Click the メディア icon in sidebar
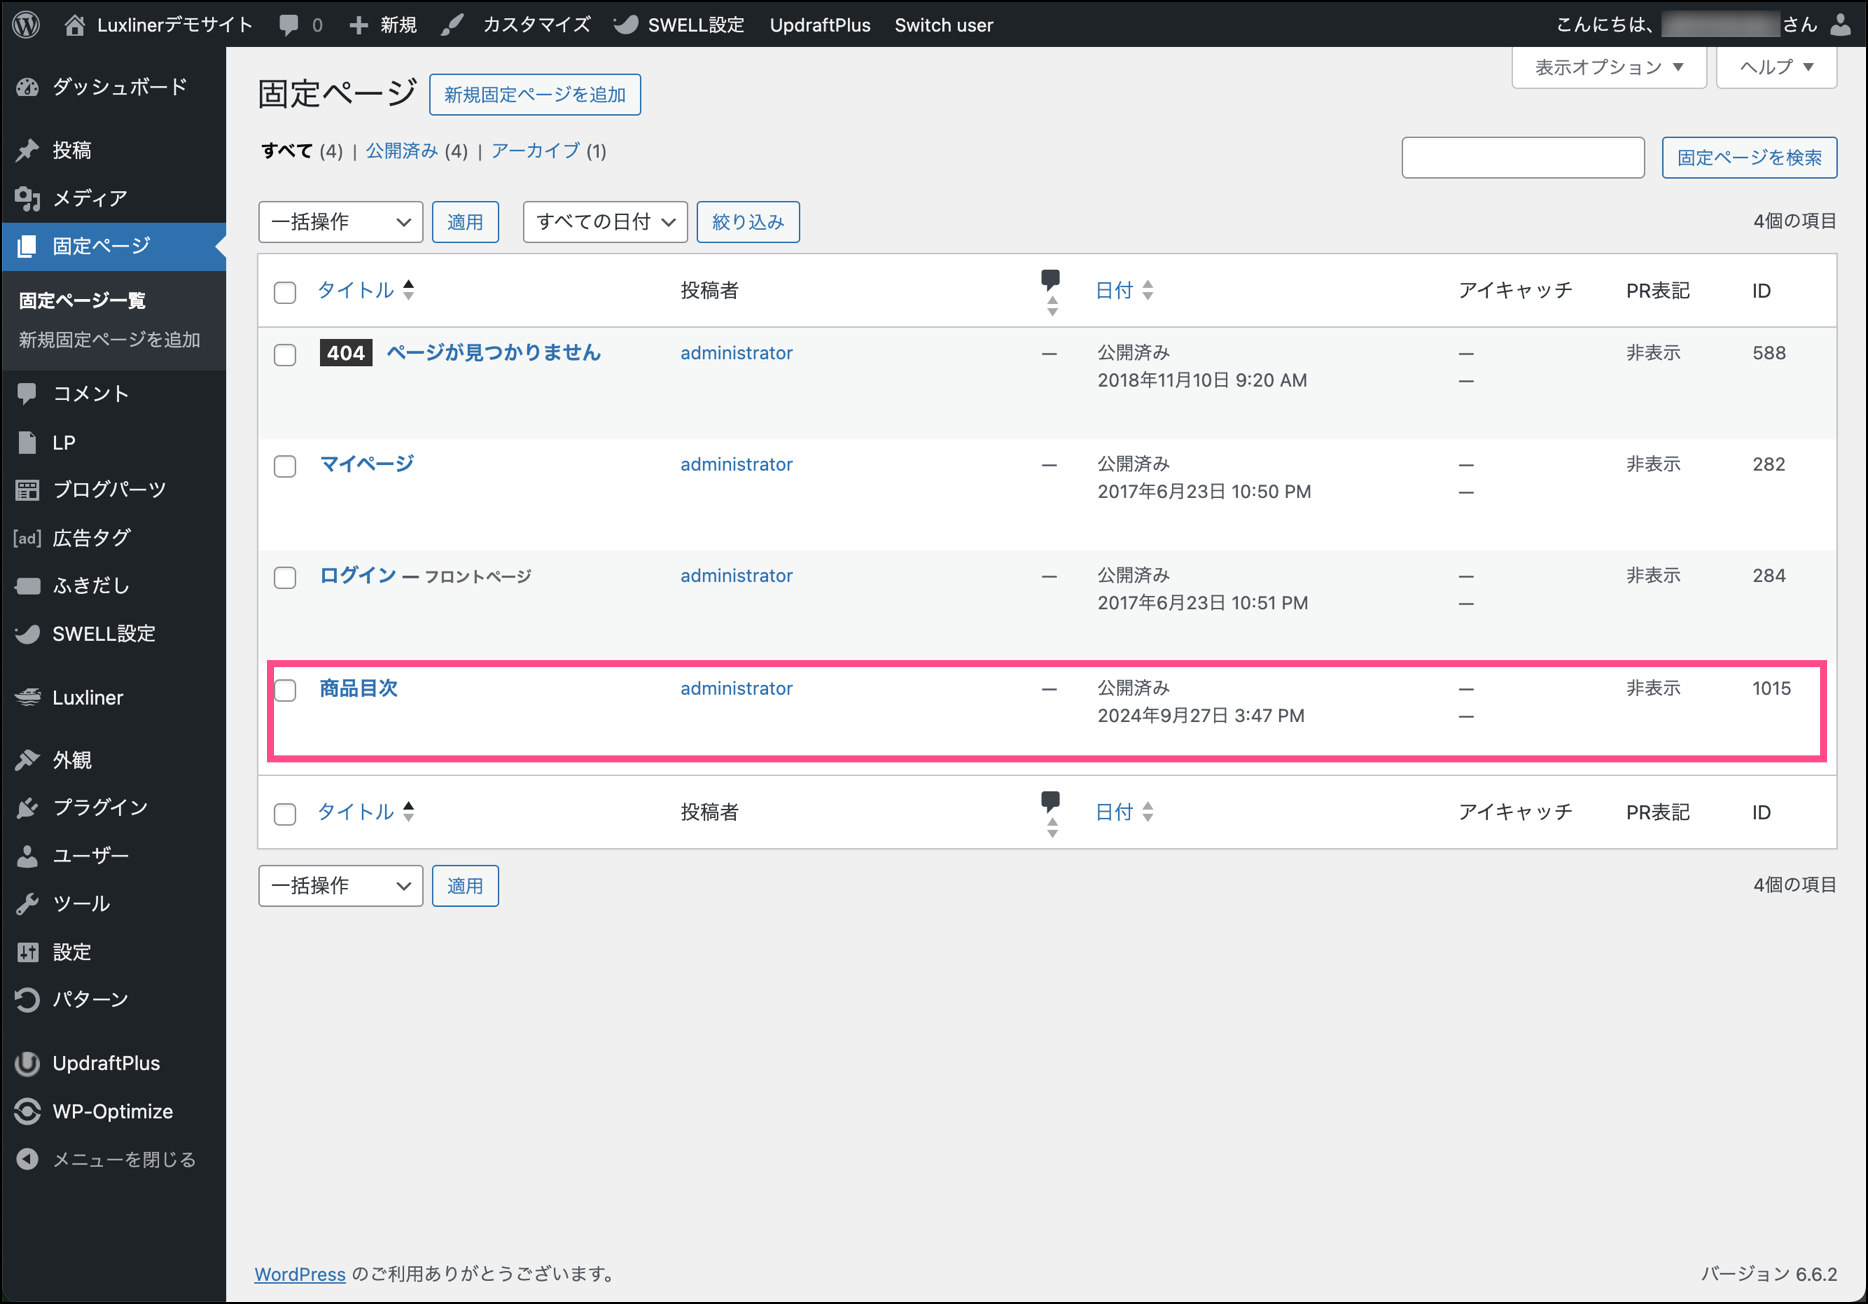1868x1304 pixels. [28, 199]
